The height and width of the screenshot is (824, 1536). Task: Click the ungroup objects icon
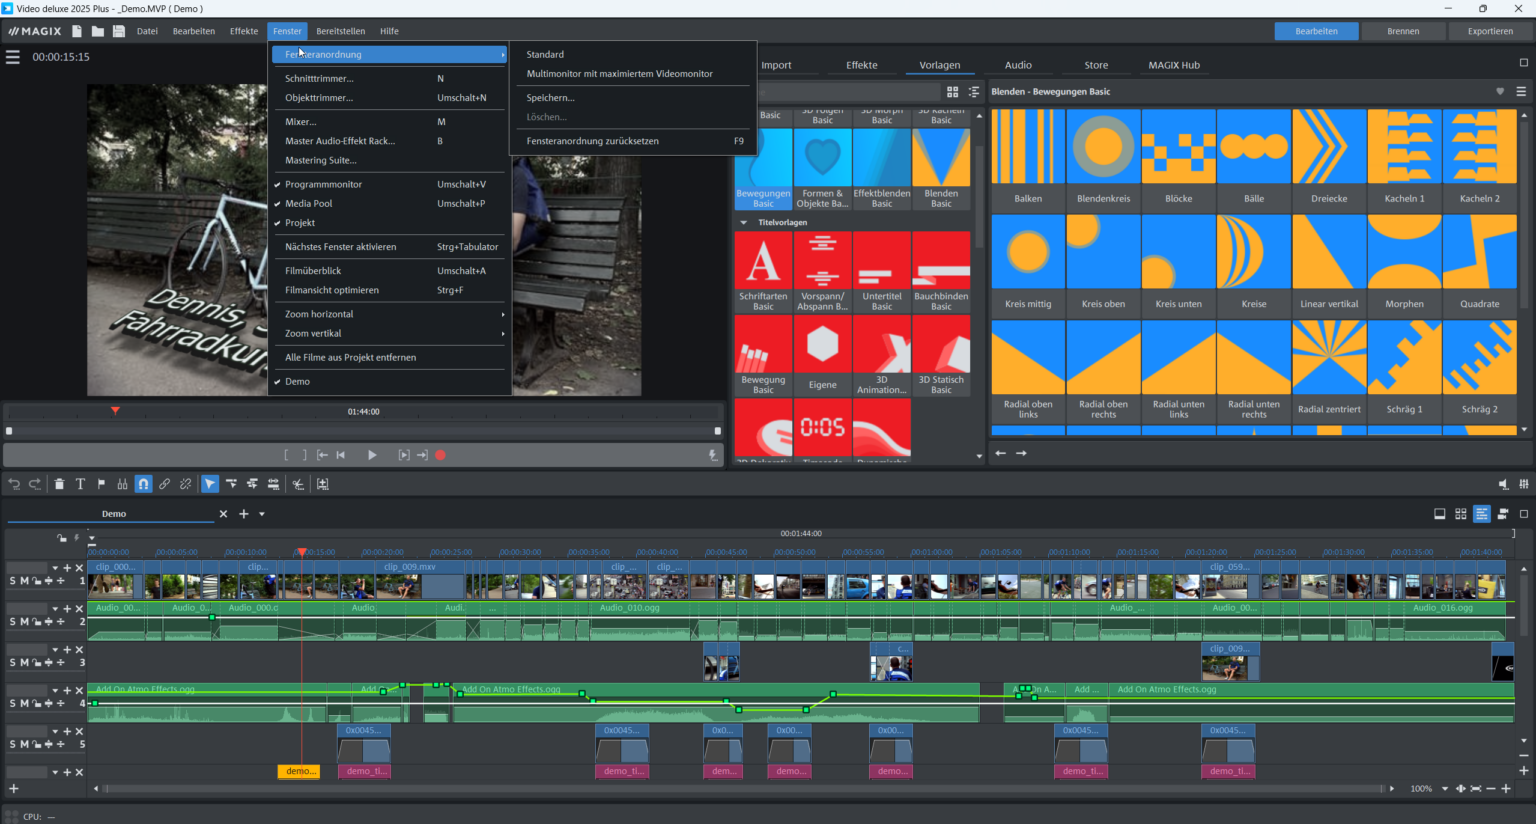pyautogui.click(x=185, y=483)
